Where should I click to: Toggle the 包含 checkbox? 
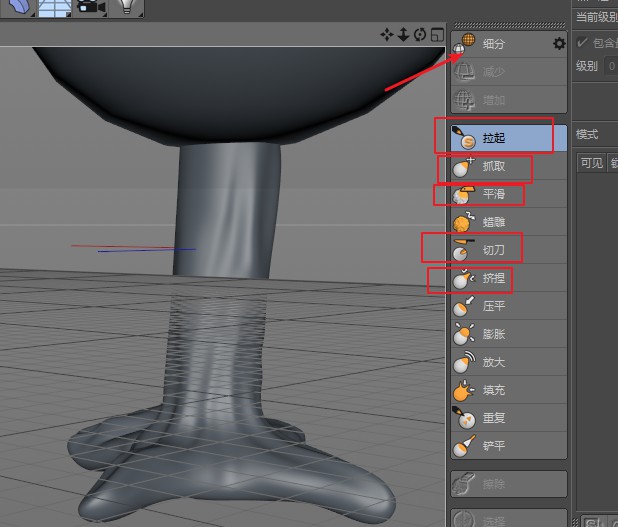coord(582,43)
